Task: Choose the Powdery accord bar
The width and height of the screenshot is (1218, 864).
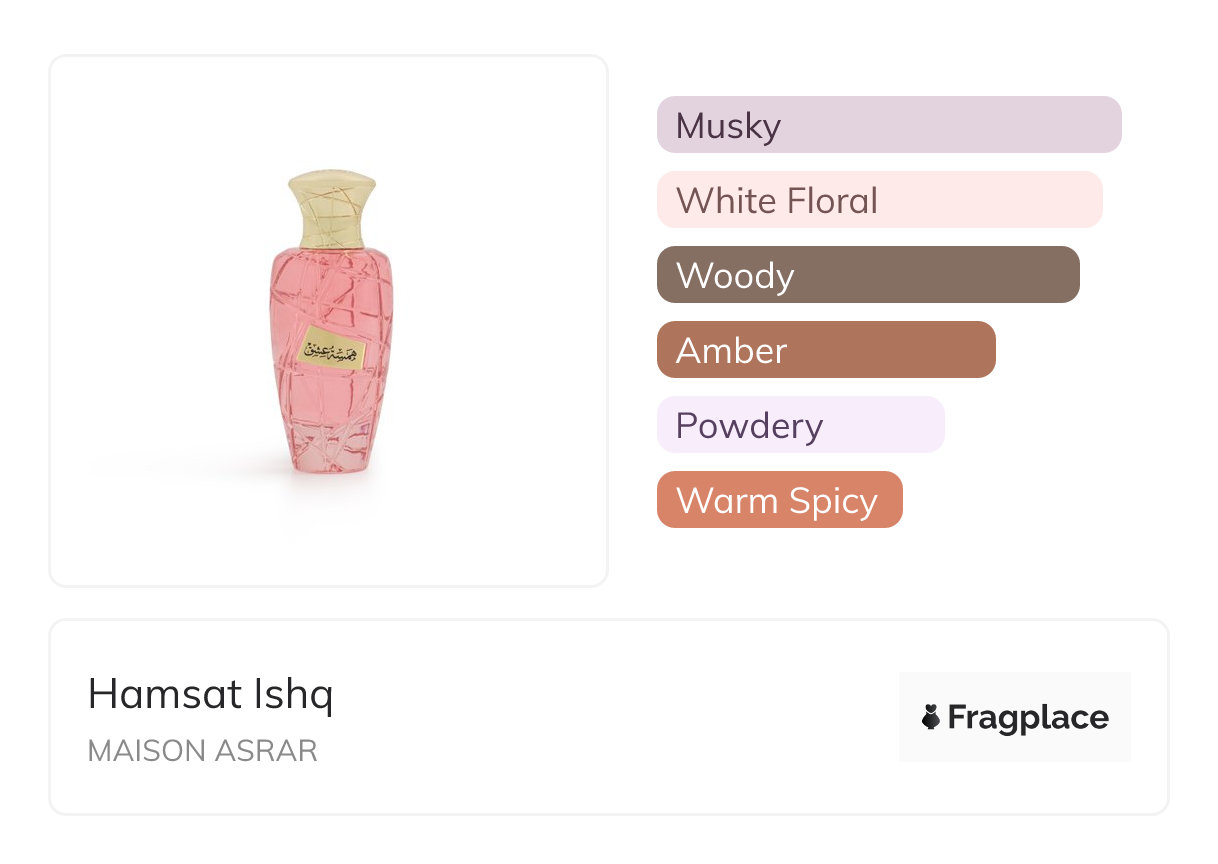Action: (800, 425)
